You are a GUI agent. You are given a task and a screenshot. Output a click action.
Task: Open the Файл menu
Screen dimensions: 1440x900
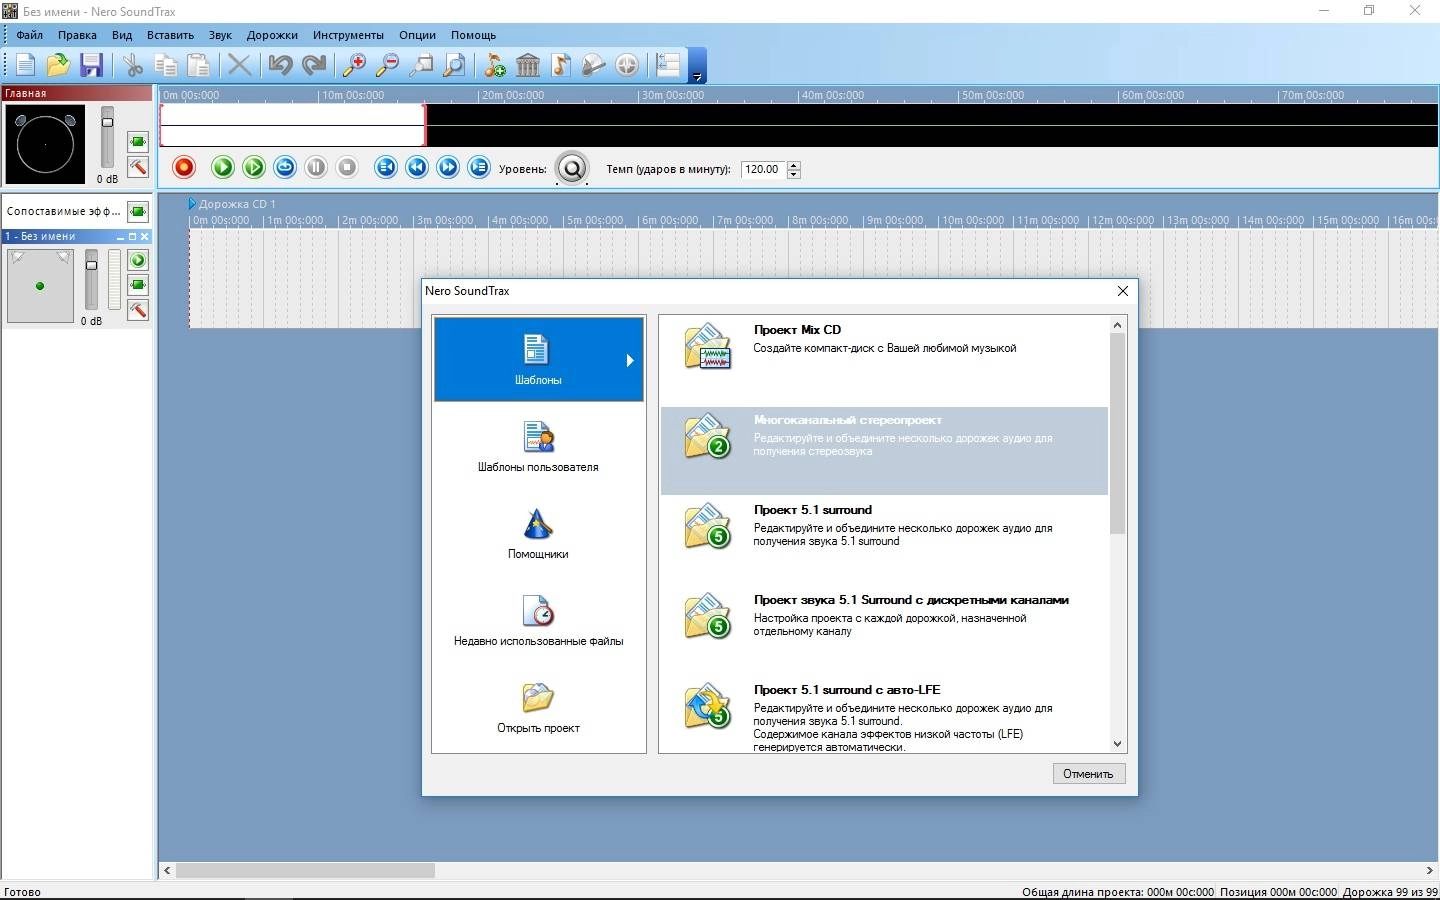point(29,35)
